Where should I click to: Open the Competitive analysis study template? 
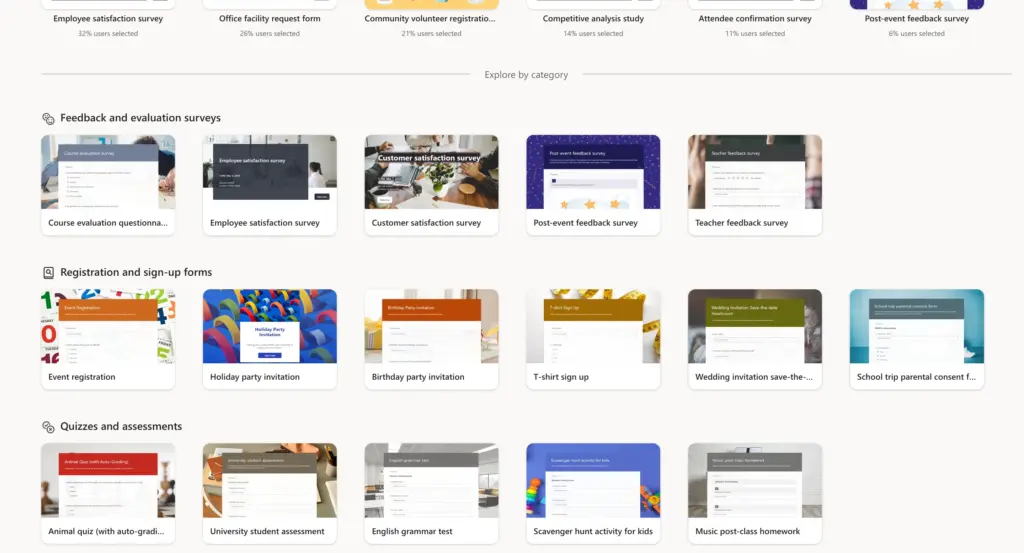click(593, 19)
